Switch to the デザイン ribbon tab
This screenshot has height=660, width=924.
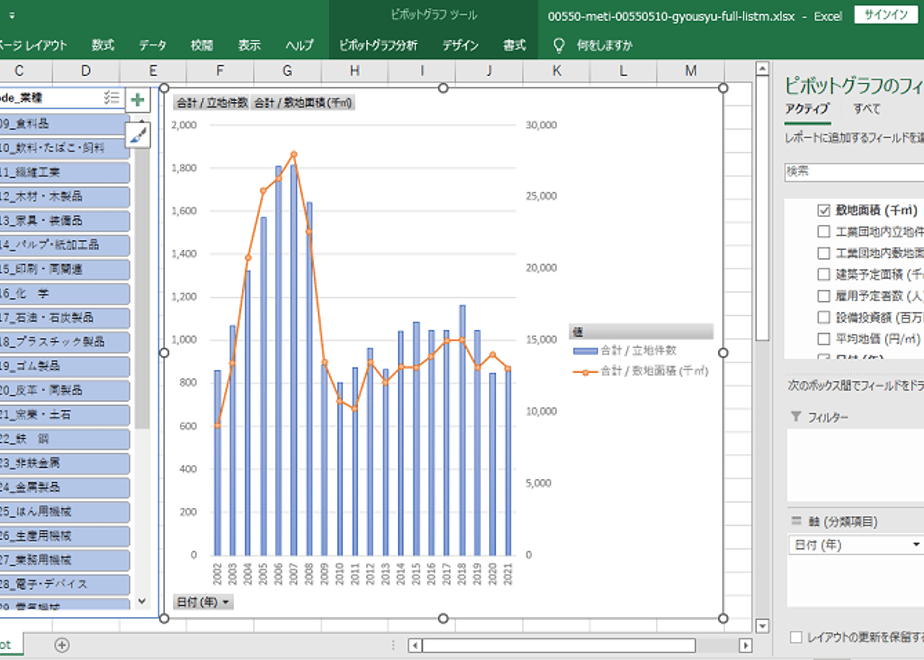[460, 45]
